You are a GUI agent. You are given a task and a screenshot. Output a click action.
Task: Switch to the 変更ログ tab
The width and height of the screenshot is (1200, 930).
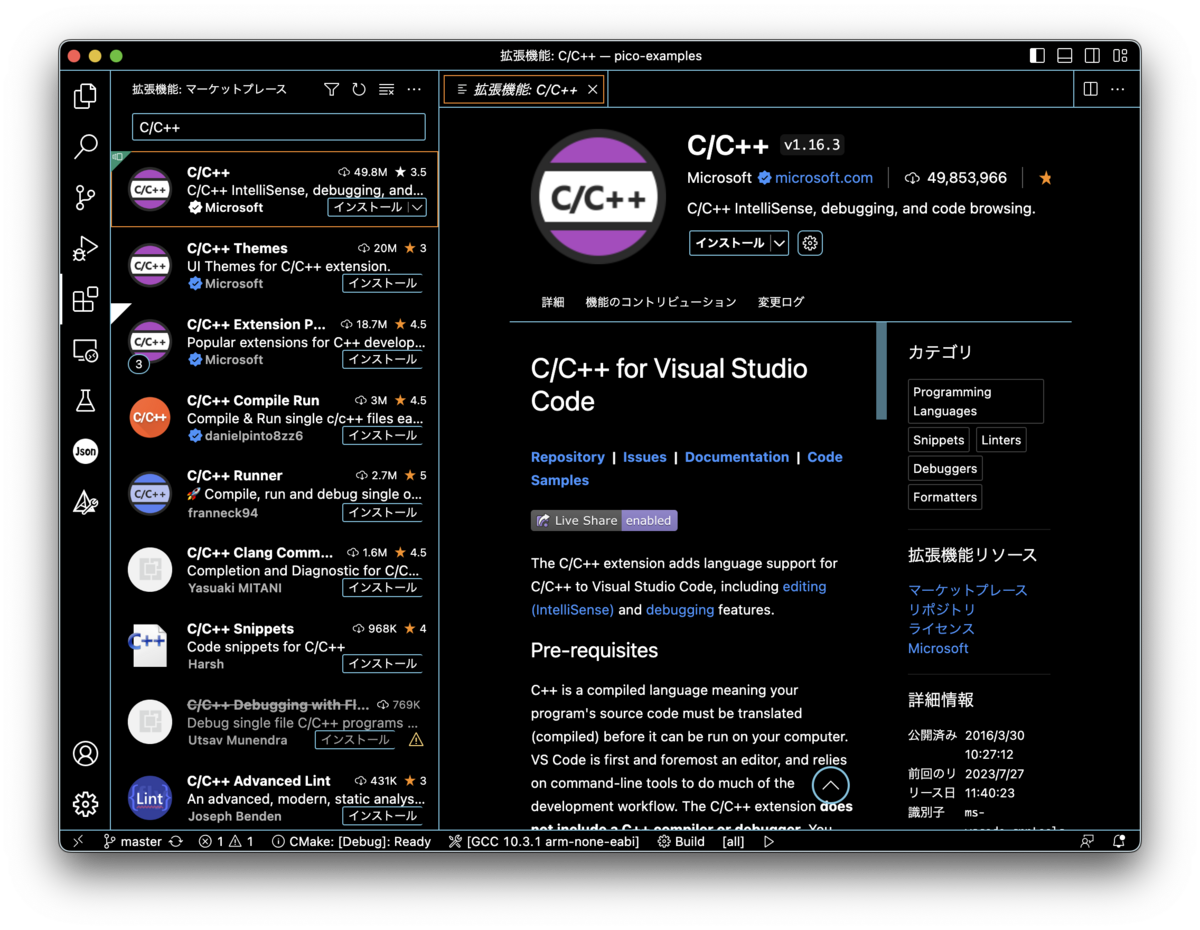pos(780,302)
